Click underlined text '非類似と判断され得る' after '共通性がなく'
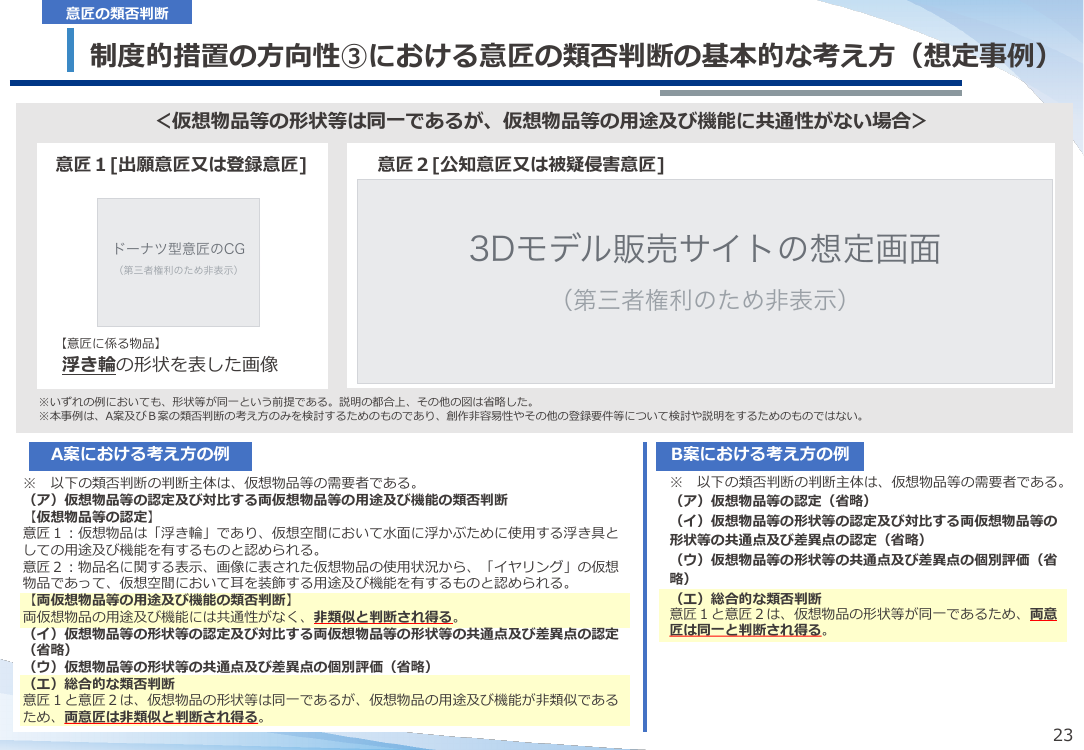 (383, 617)
